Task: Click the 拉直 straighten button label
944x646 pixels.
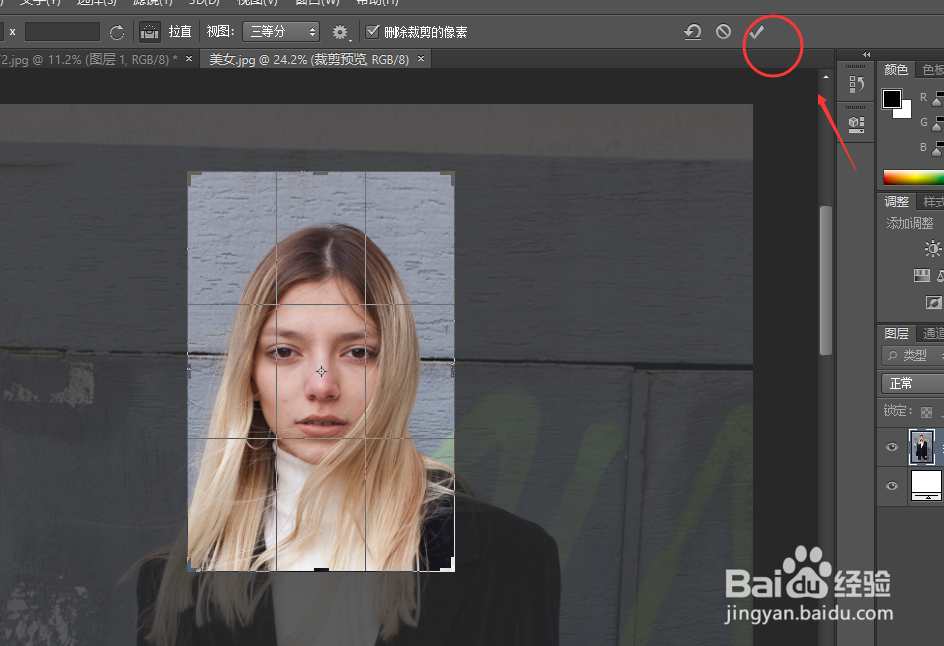Action: coord(179,31)
